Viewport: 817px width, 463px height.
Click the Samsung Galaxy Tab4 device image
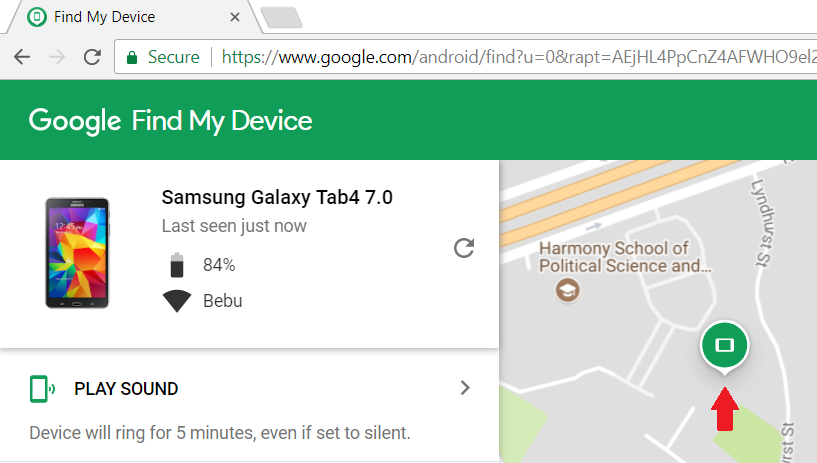pyautogui.click(x=77, y=253)
